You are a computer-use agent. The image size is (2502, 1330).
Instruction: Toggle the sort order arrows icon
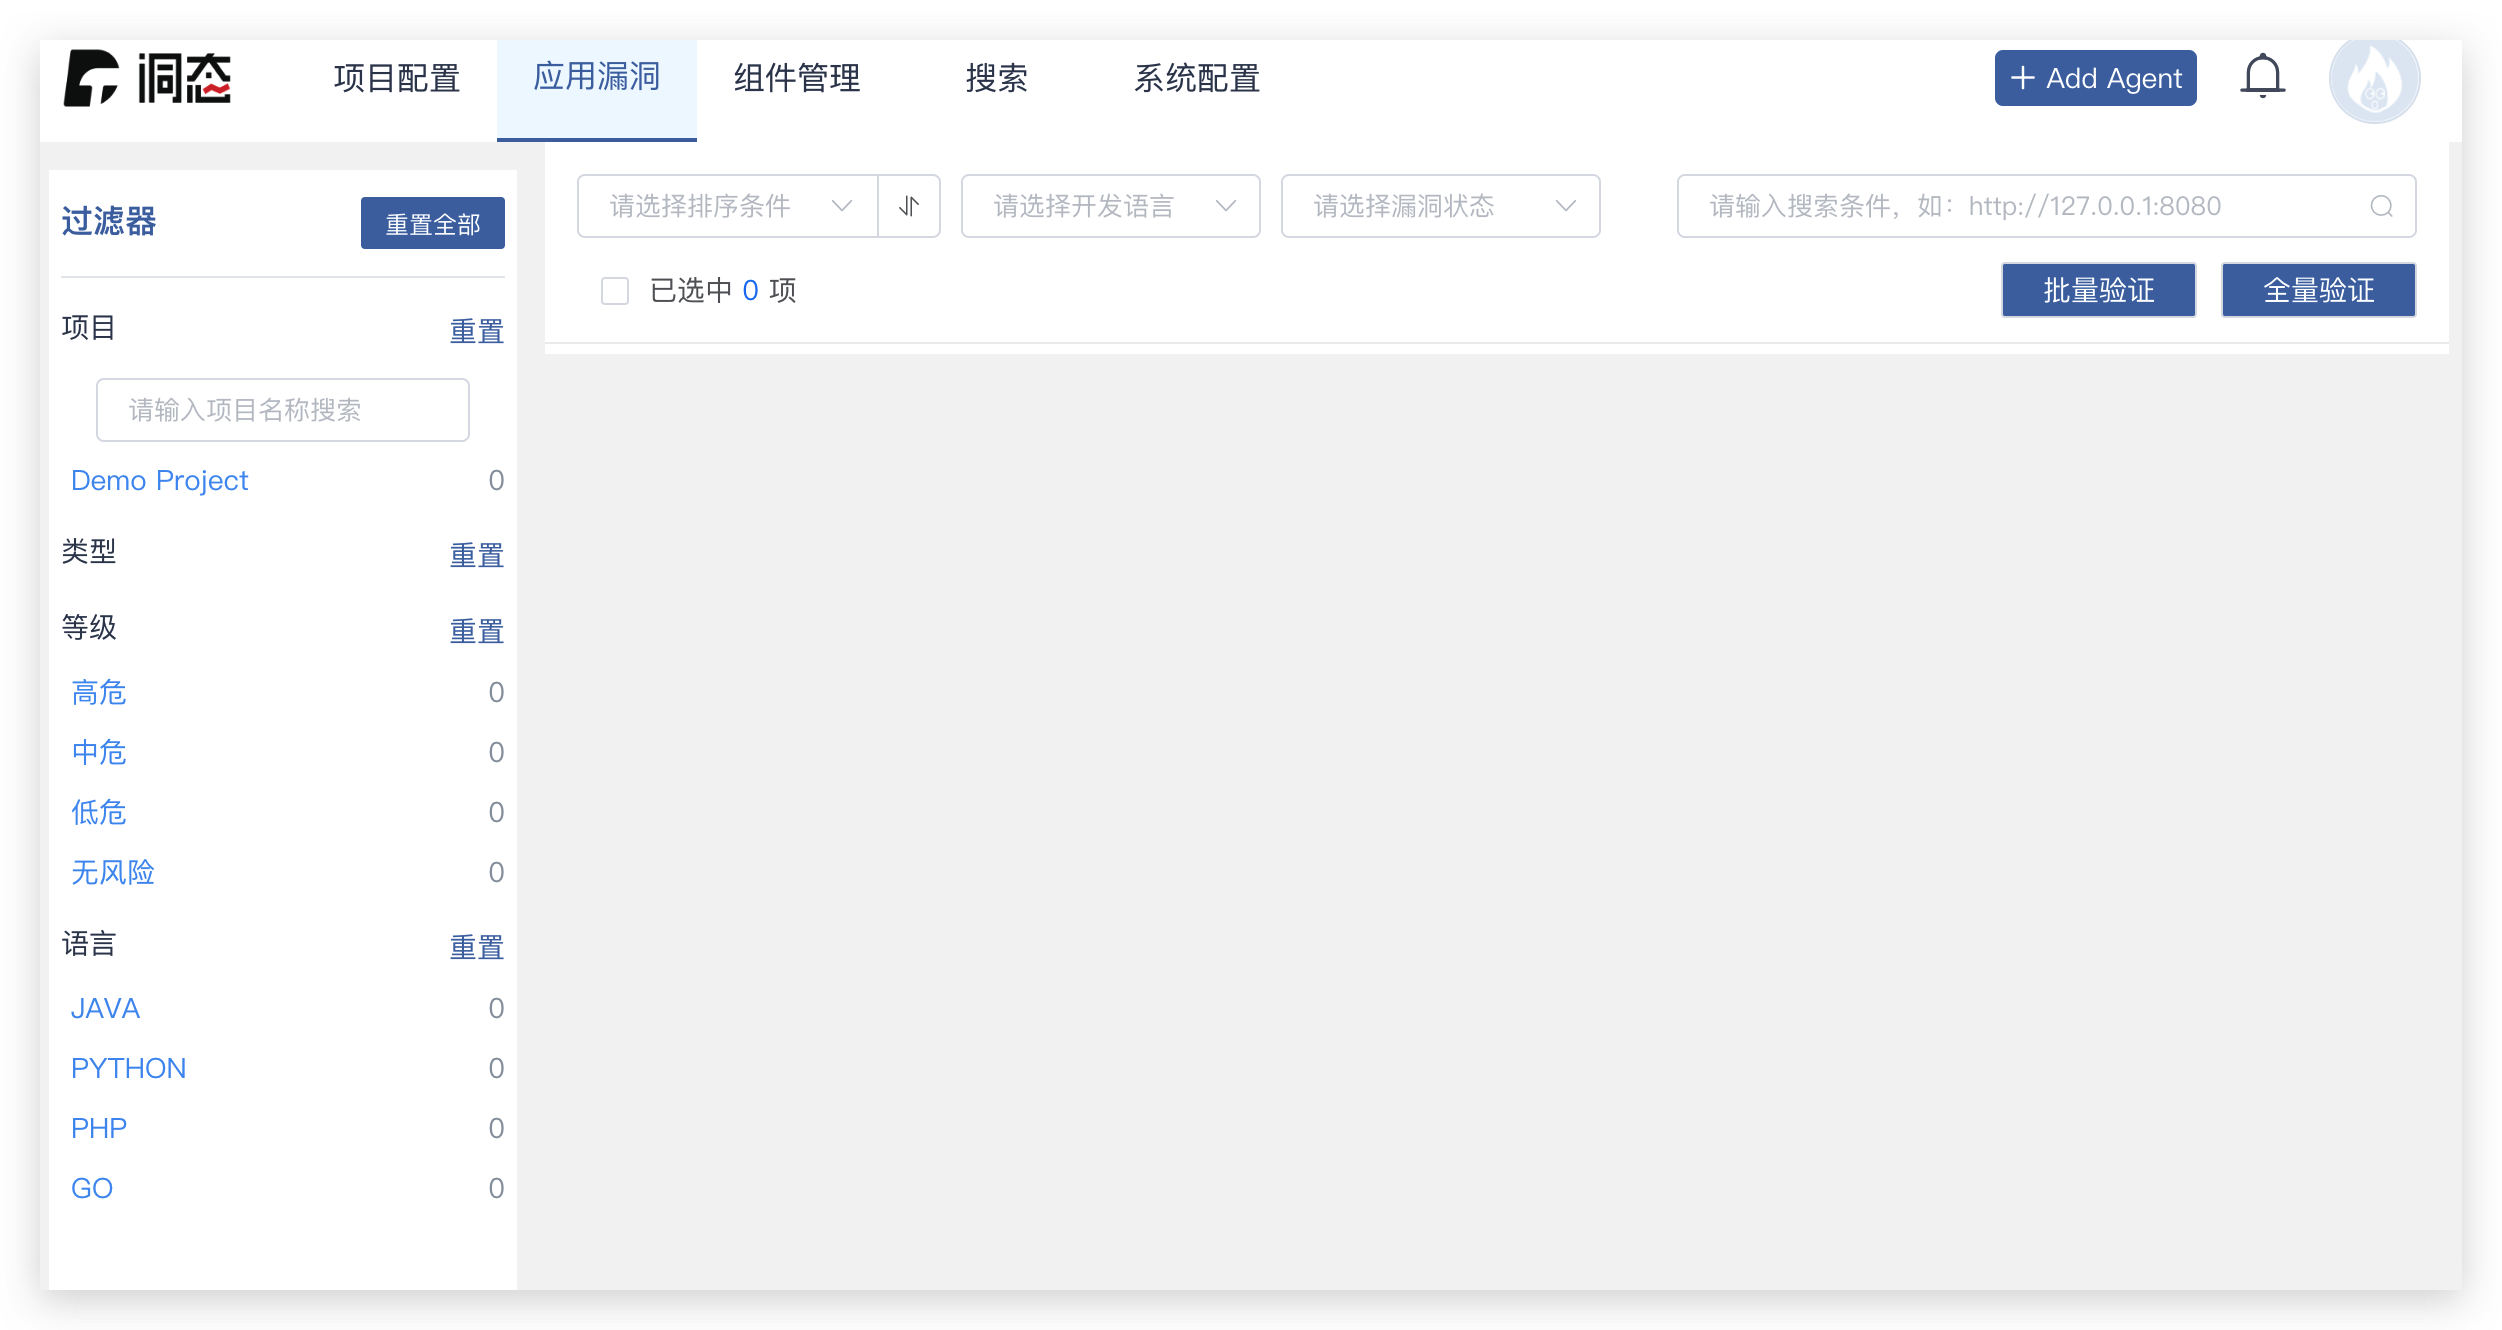909,206
